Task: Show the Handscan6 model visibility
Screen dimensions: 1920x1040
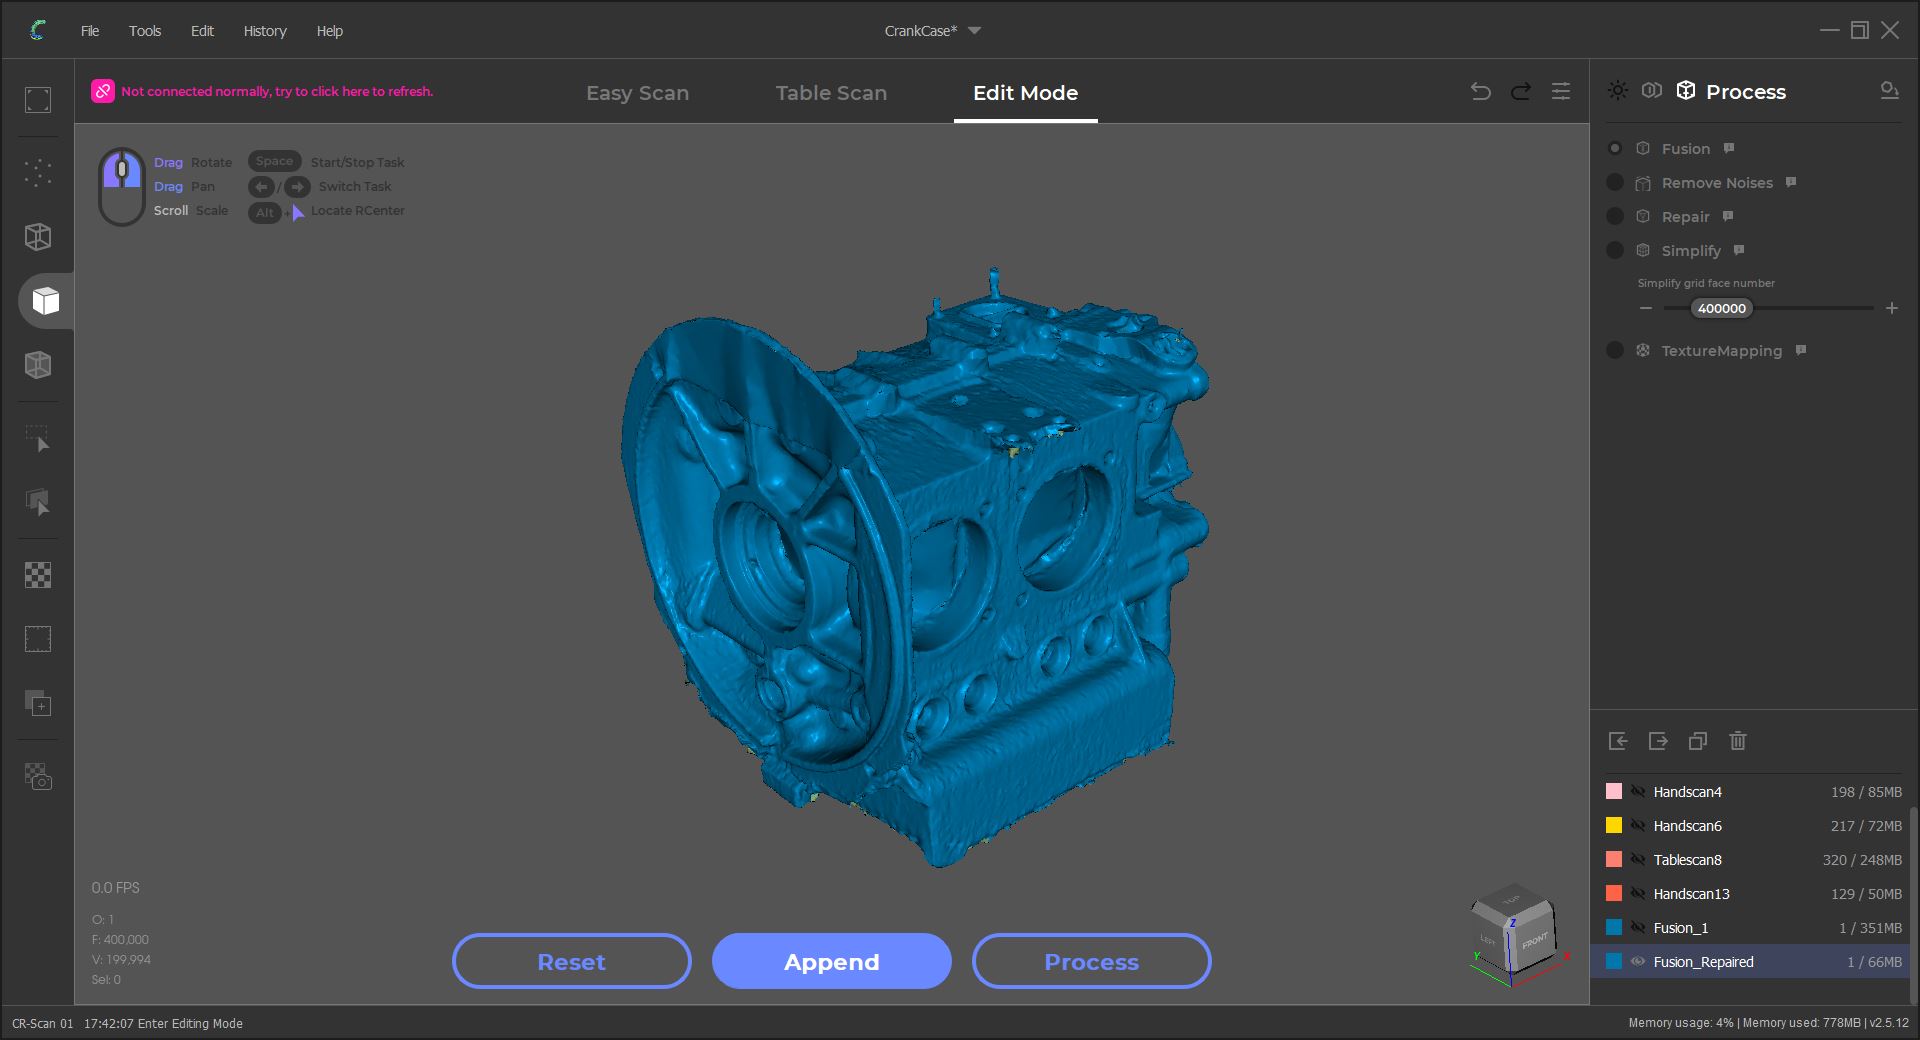Action: [1638, 825]
